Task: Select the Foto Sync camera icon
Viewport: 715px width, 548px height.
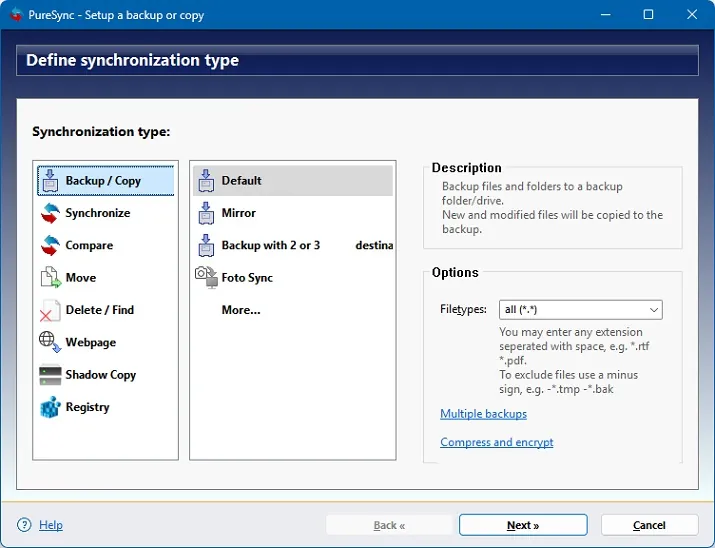Action: (206, 277)
